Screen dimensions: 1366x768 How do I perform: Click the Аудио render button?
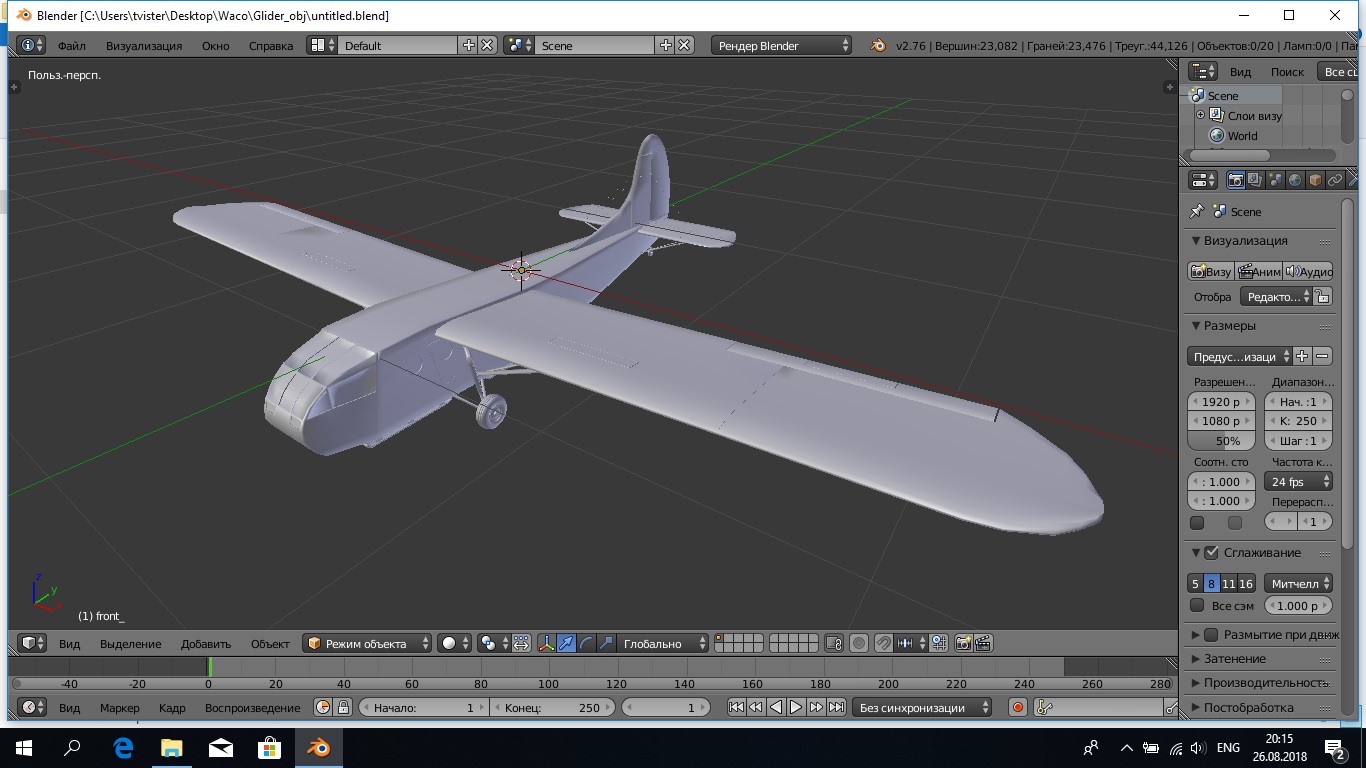tap(1308, 271)
